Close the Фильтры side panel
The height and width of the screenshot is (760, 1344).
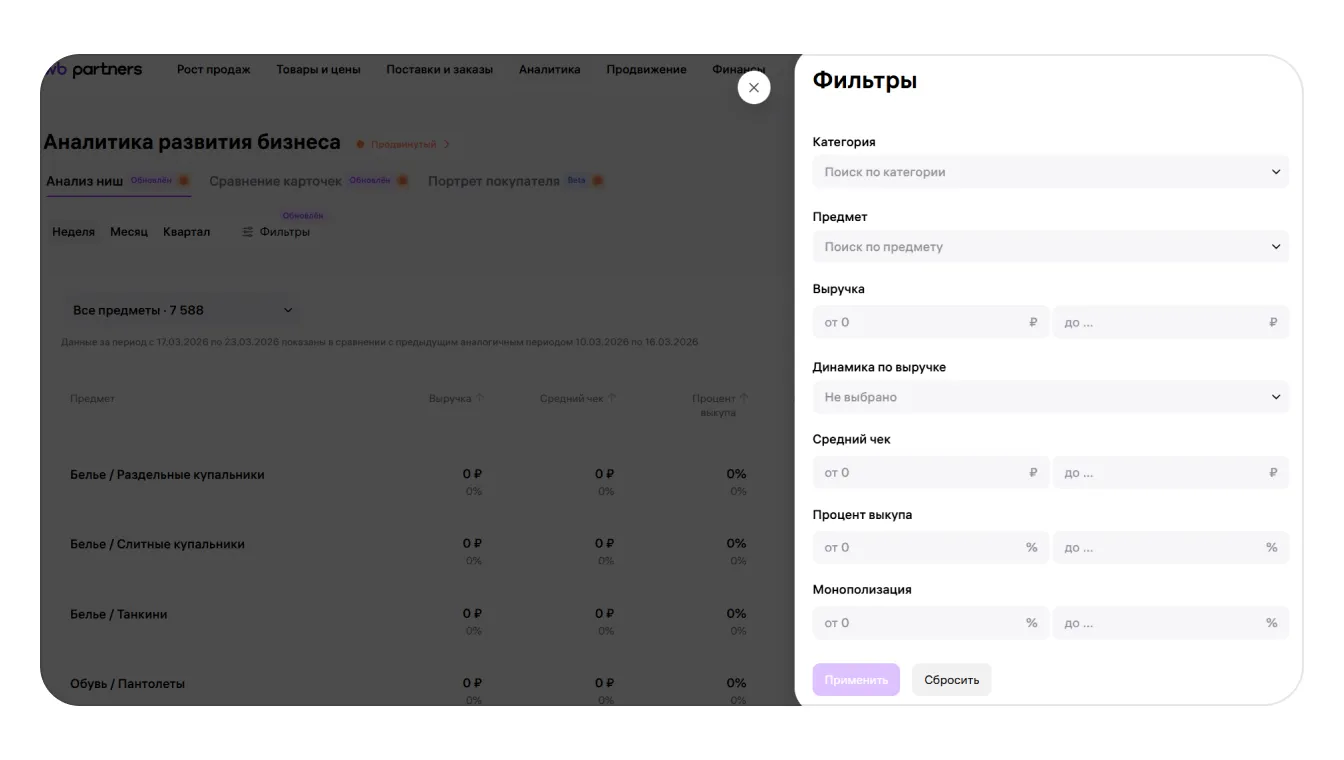(x=754, y=88)
